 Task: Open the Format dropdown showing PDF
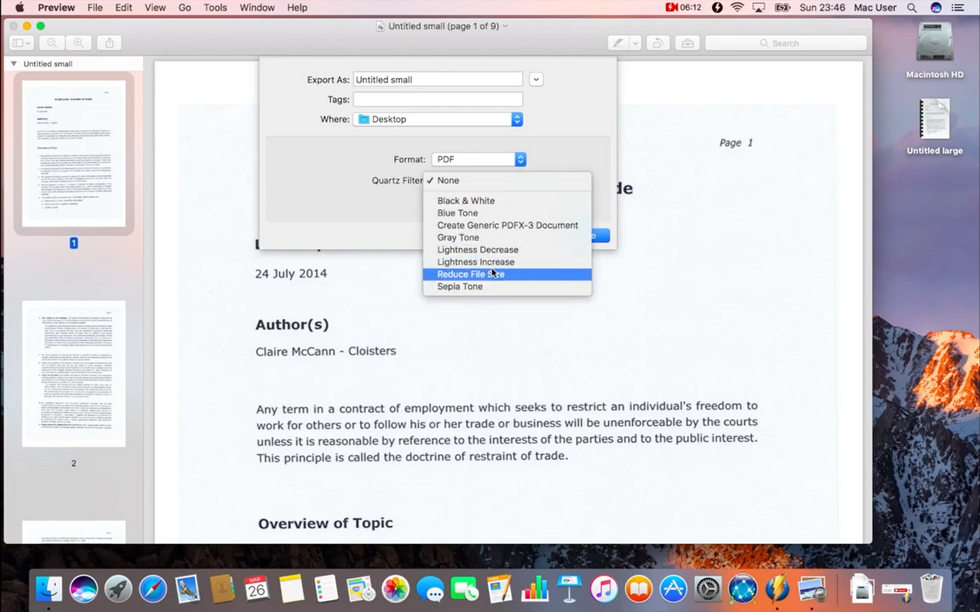click(479, 158)
